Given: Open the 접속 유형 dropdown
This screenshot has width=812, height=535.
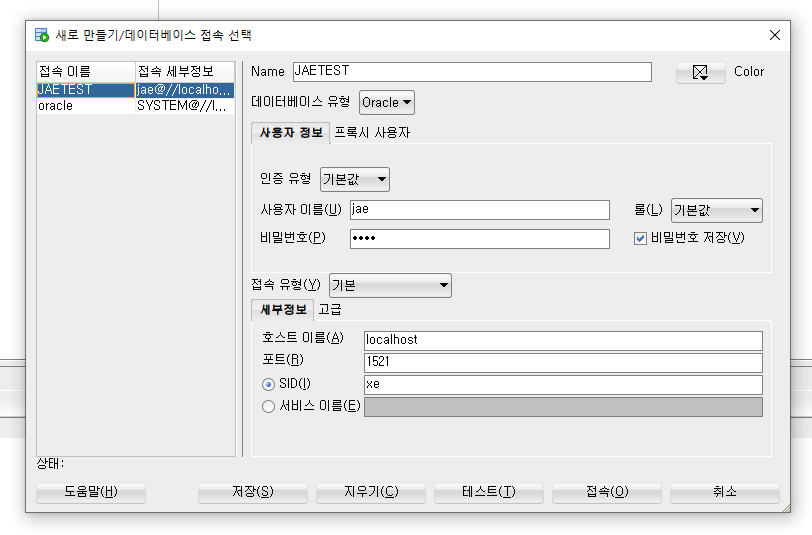Looking at the screenshot, I should click(390, 285).
